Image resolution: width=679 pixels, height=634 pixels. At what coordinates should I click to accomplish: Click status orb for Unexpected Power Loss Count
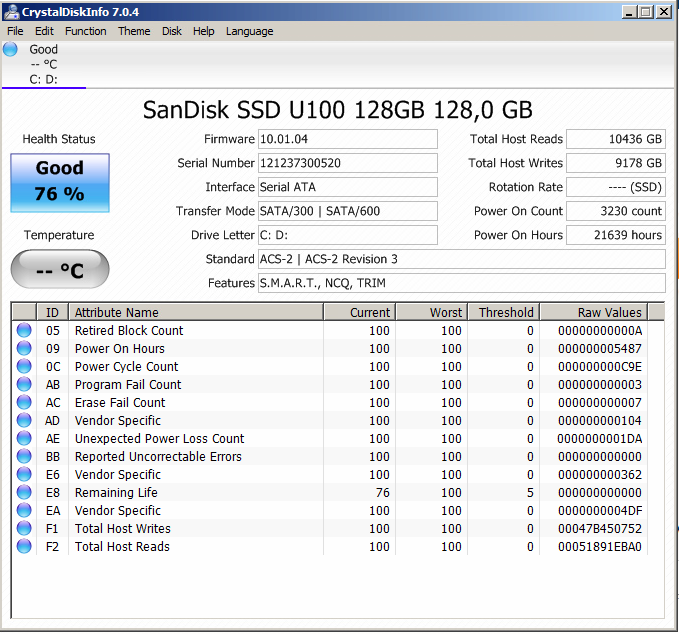(x=24, y=439)
